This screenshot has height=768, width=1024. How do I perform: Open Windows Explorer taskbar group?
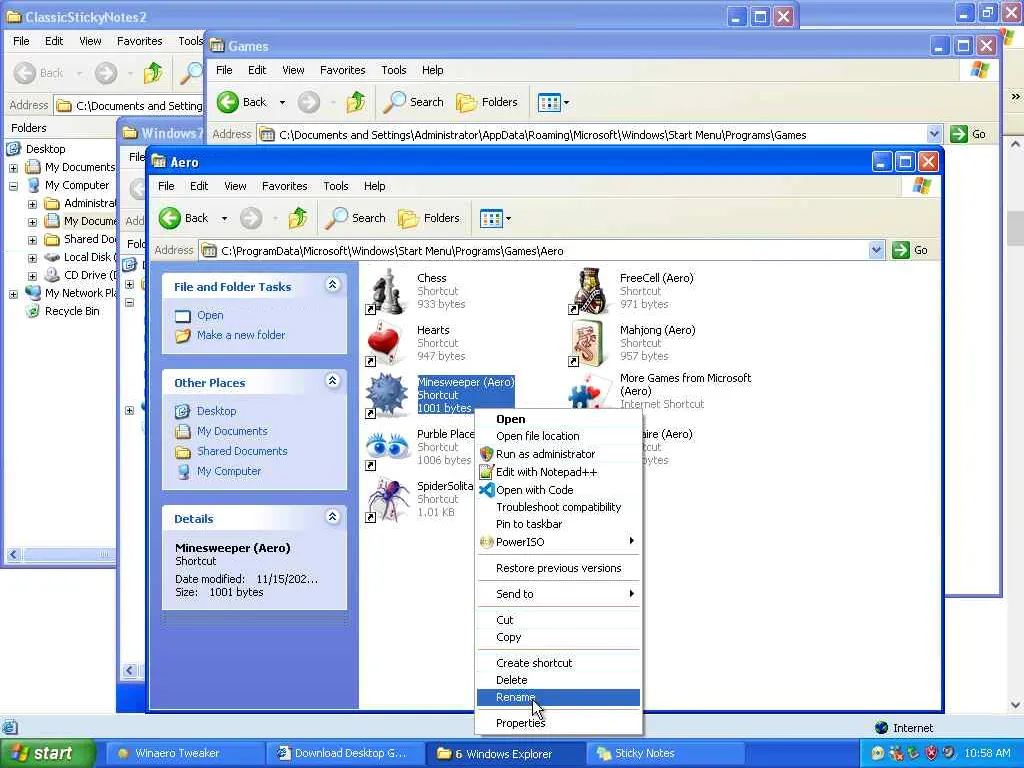[x=504, y=753]
